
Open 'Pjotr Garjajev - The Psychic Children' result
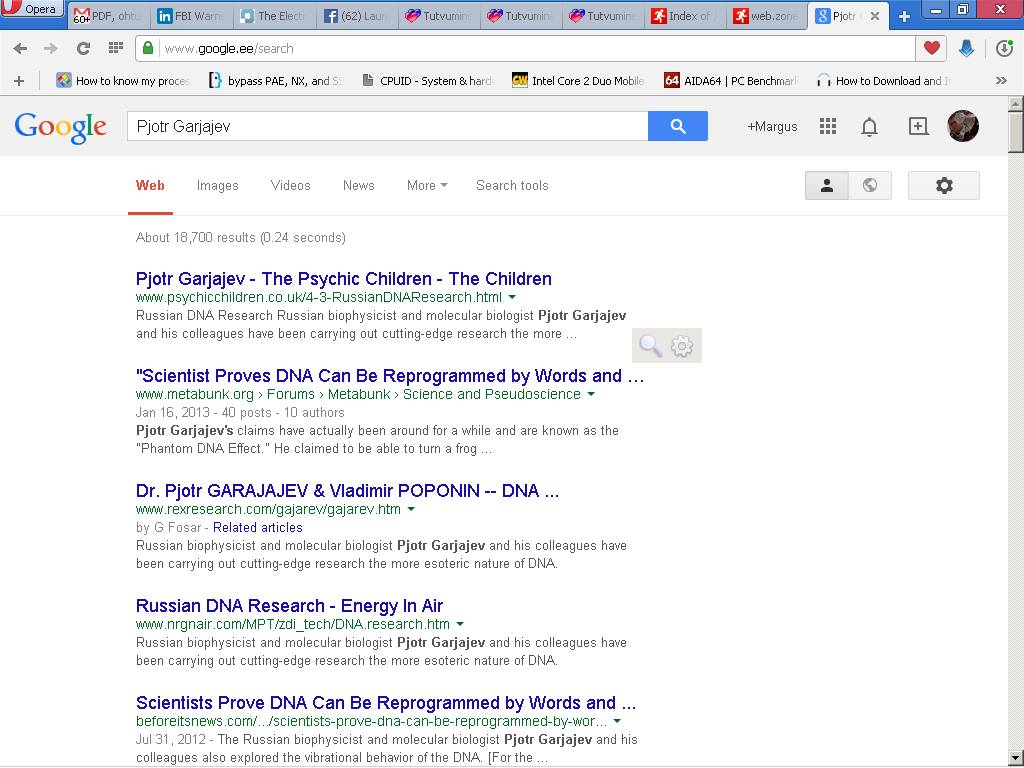[344, 279]
